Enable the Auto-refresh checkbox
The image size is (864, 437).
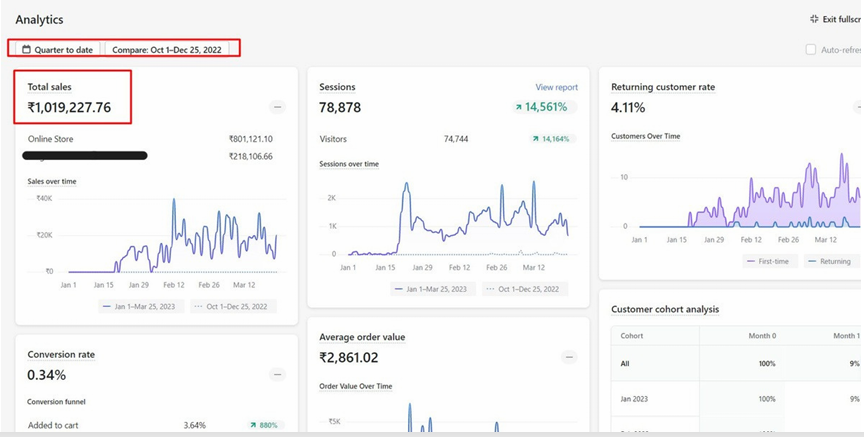(811, 49)
